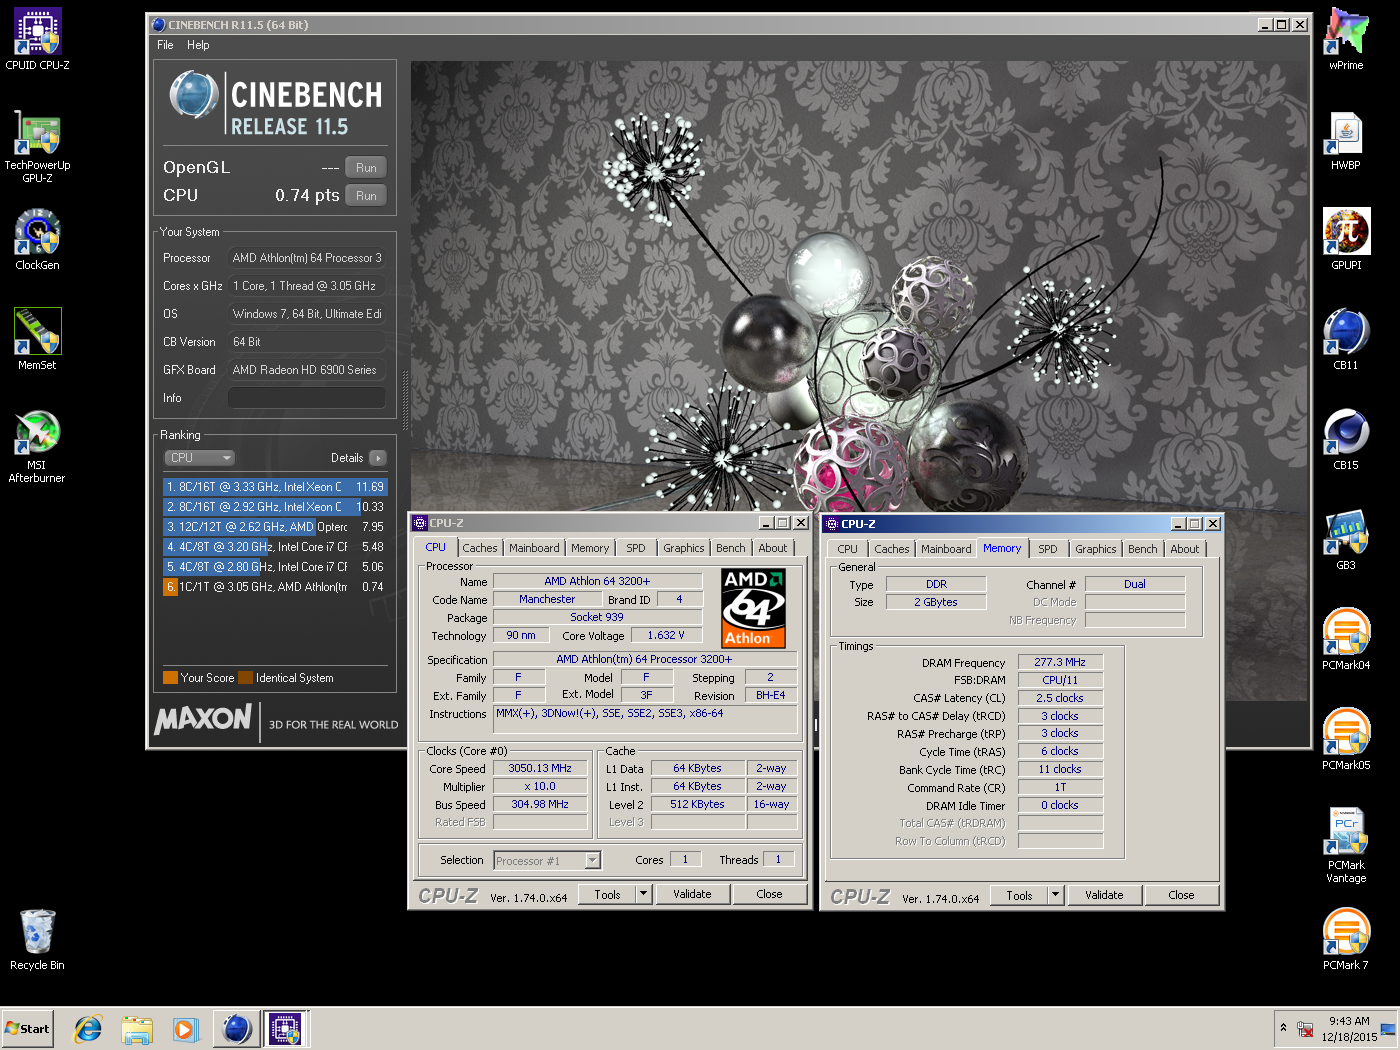This screenshot has height=1050, width=1400.
Task: Open the Recycle Bin
Action: [37, 940]
